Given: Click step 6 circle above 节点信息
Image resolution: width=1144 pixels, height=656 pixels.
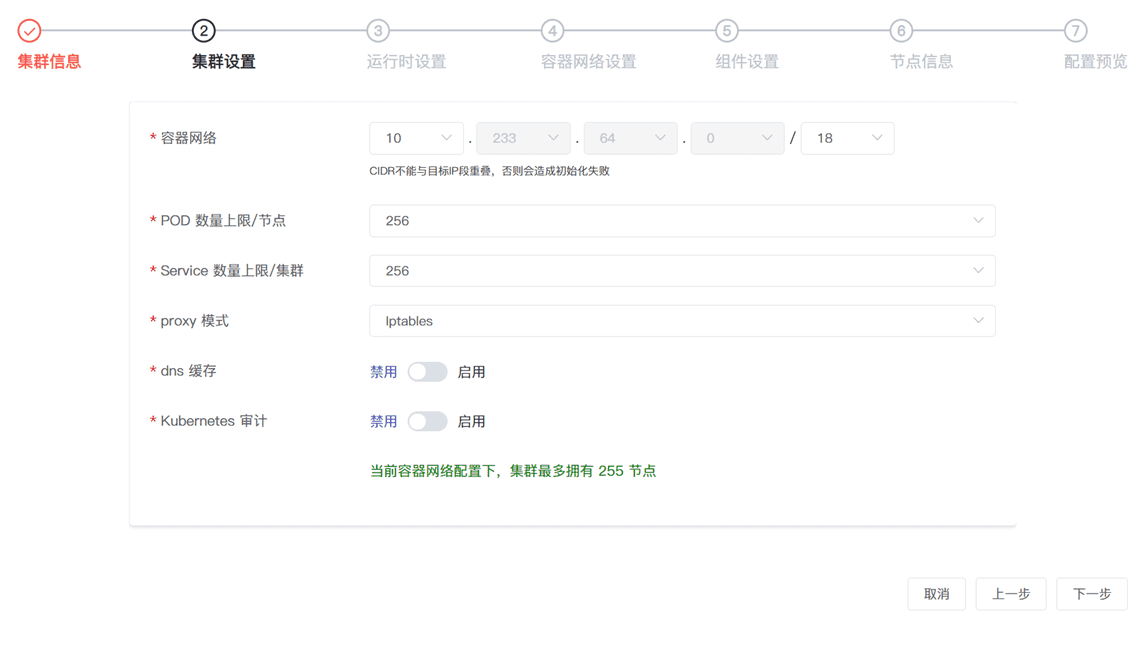Looking at the screenshot, I should [901, 31].
